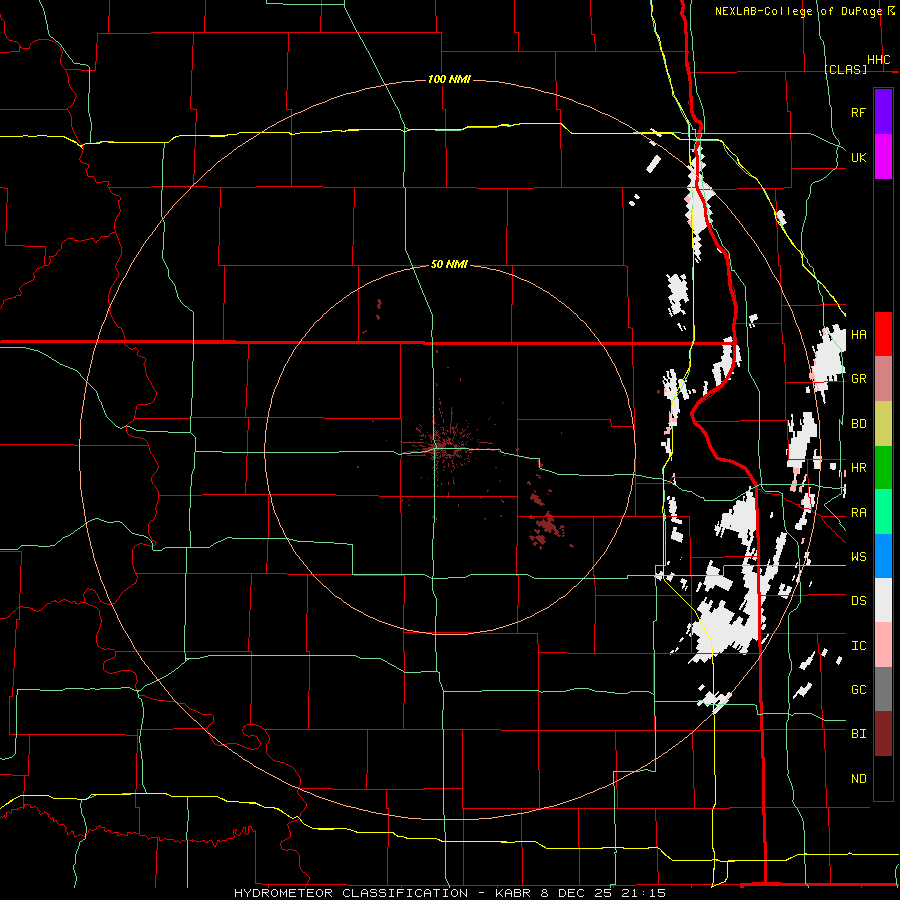900x900 pixels.
Task: Click the 'HA' legend label
Action: pos(858,334)
